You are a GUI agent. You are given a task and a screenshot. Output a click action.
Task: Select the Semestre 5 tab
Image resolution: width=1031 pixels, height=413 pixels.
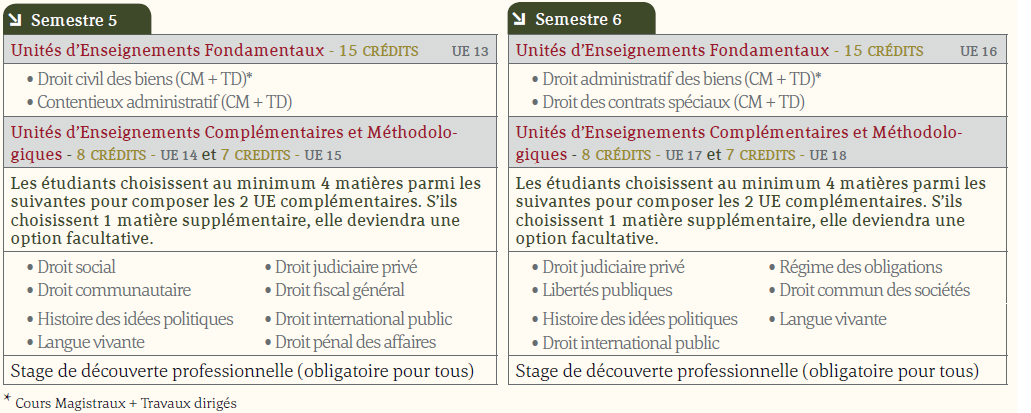point(77,18)
